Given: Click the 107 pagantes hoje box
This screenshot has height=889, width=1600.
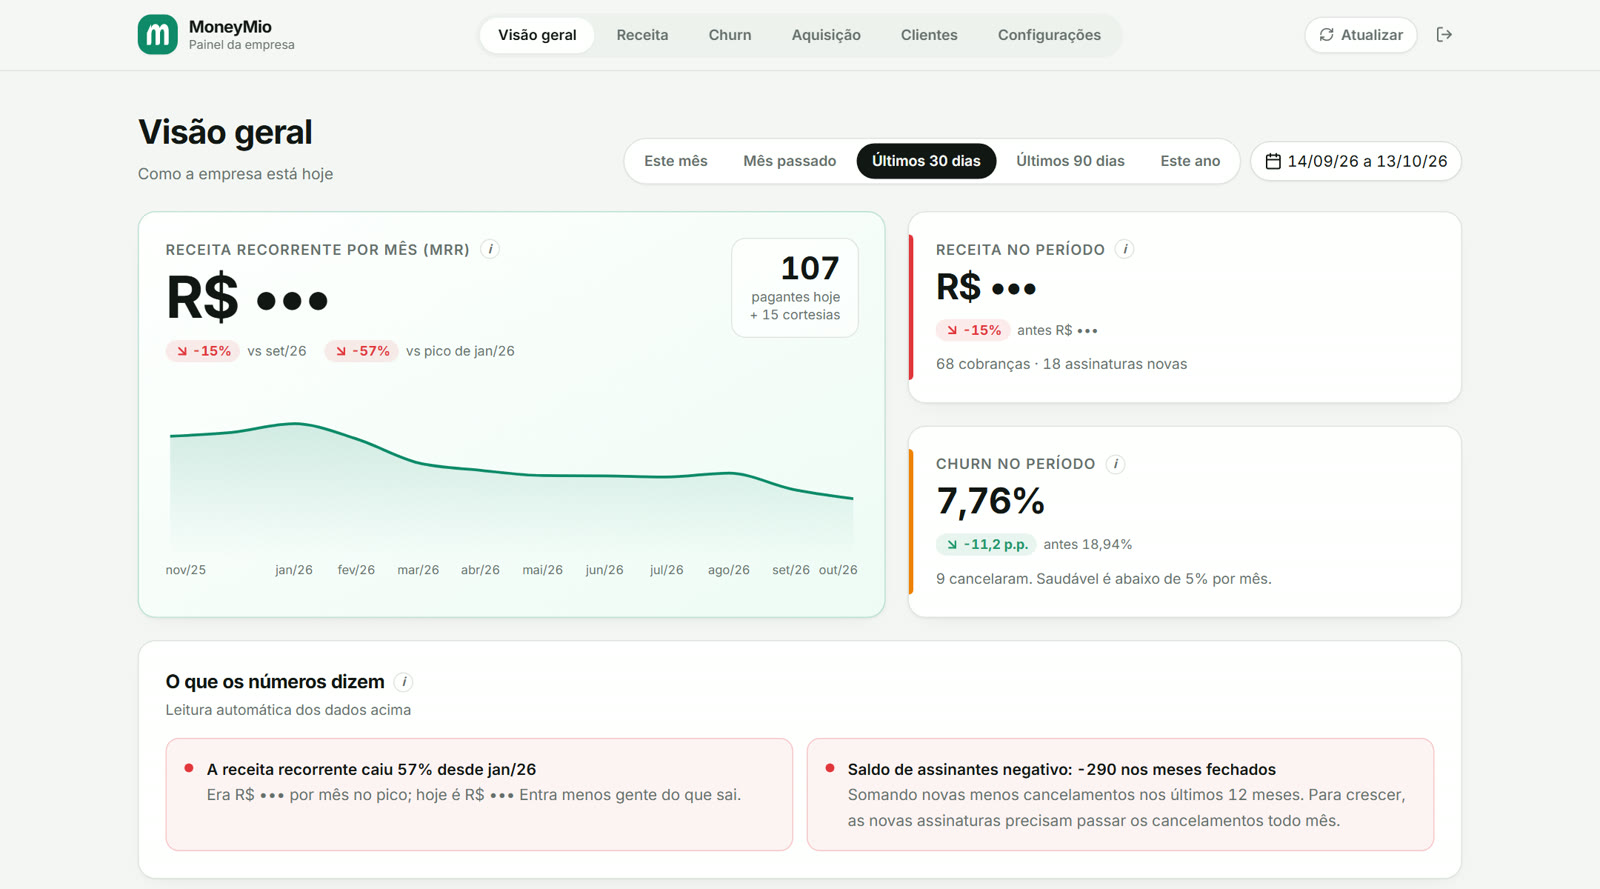Looking at the screenshot, I should 795,288.
